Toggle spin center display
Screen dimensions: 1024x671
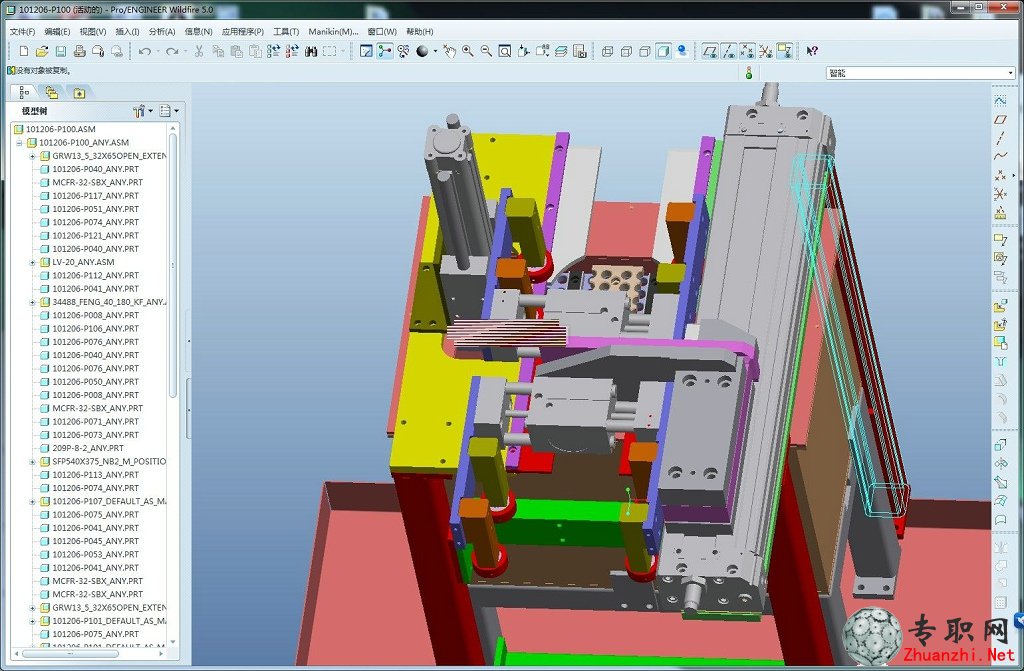point(385,51)
